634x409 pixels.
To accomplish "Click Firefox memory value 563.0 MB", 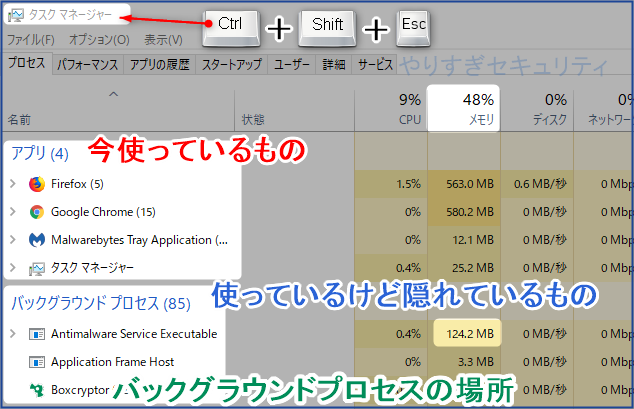I will click(470, 184).
